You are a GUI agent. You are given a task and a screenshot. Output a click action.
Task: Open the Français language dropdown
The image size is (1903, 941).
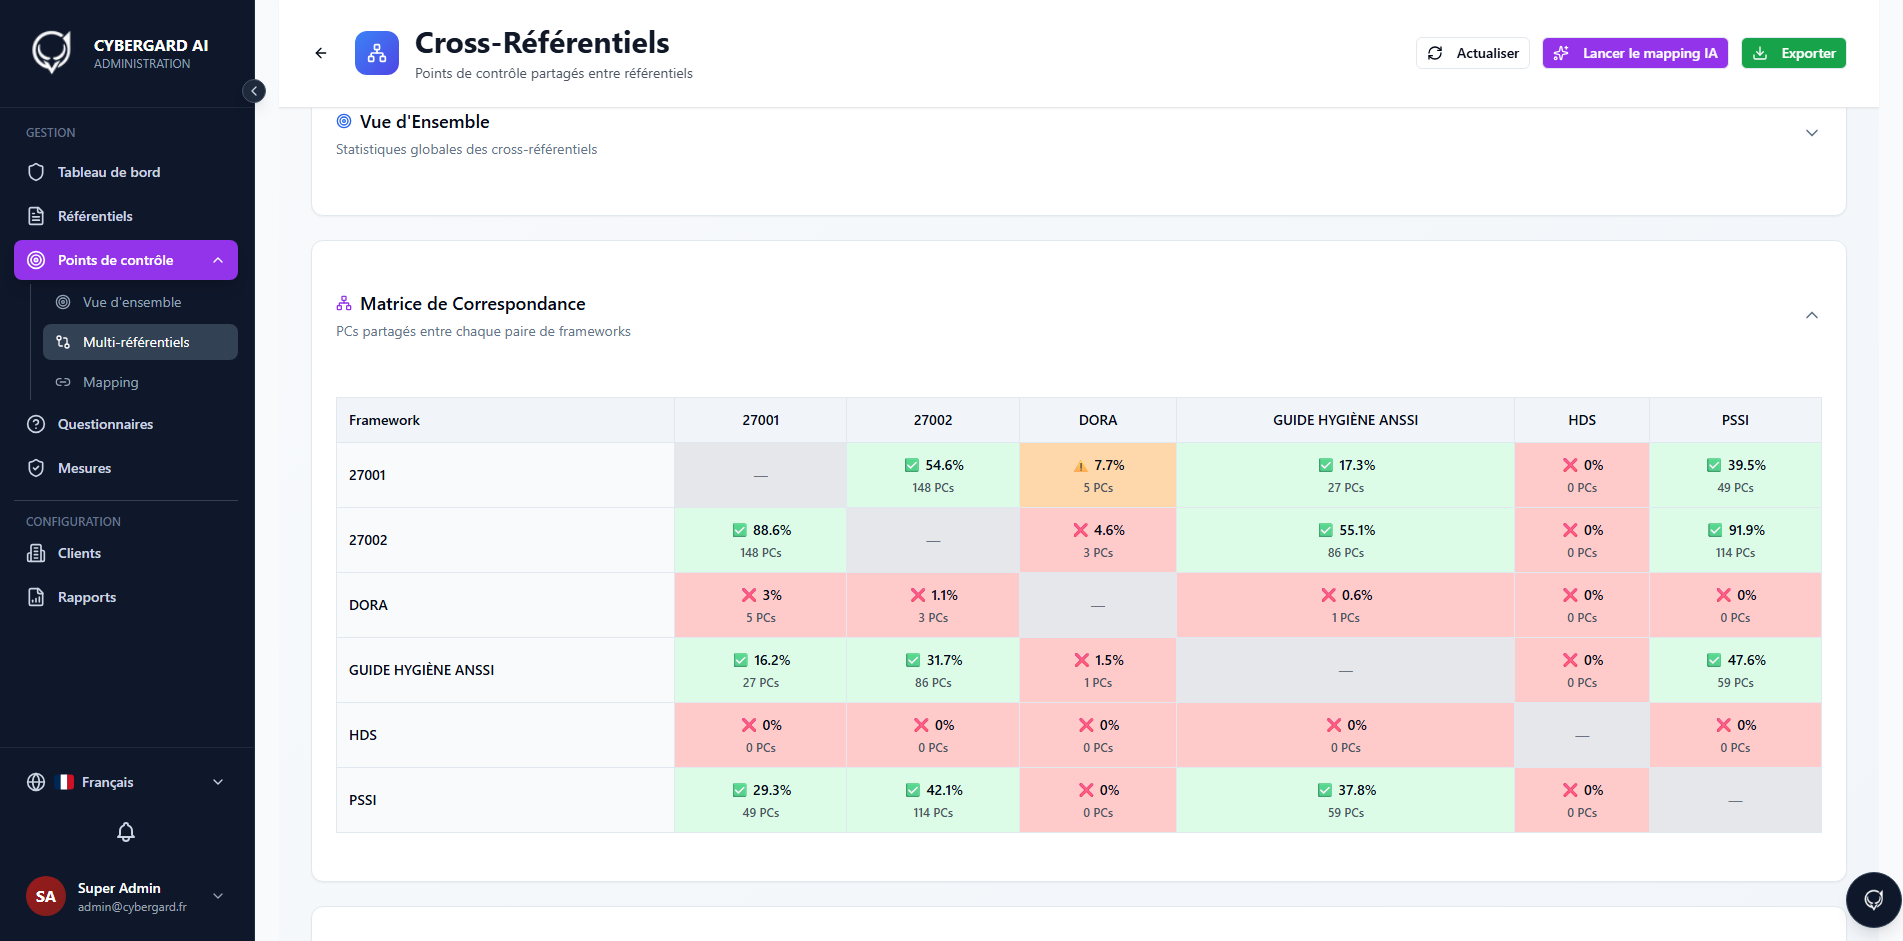(126, 782)
